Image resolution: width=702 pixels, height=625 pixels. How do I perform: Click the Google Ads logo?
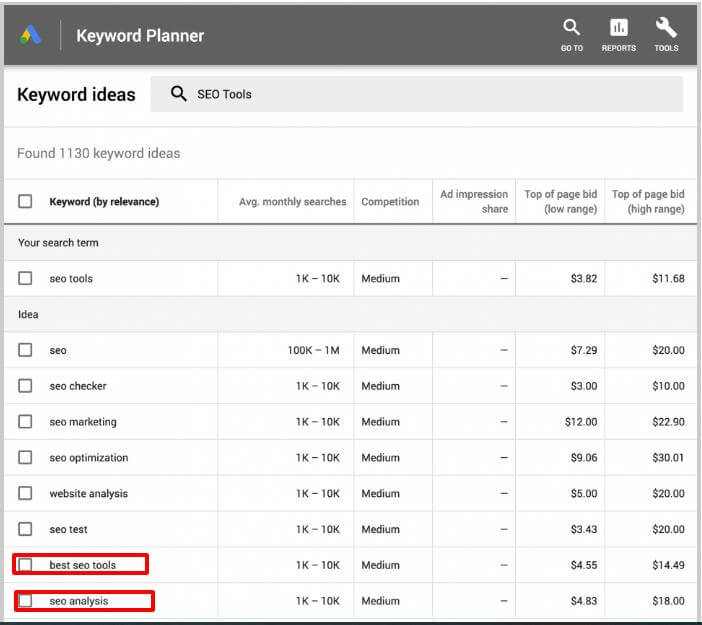30,35
